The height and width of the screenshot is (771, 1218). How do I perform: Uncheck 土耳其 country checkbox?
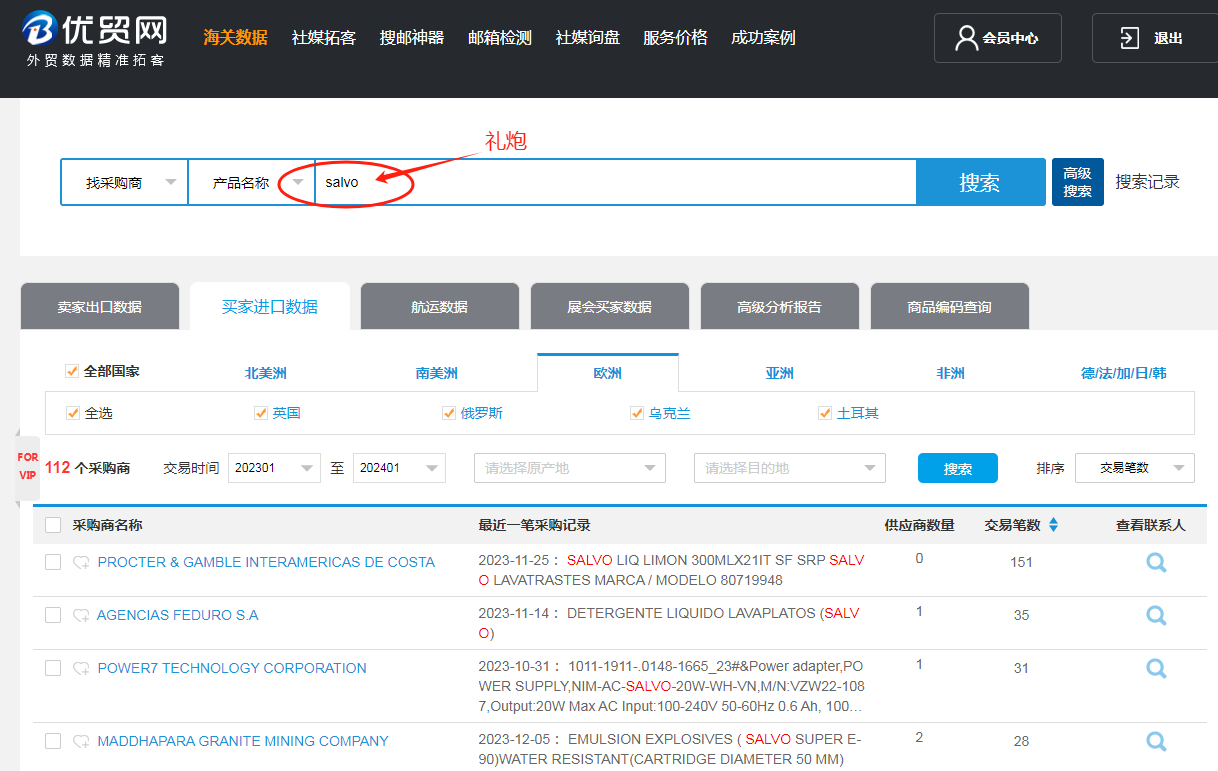[x=825, y=413]
